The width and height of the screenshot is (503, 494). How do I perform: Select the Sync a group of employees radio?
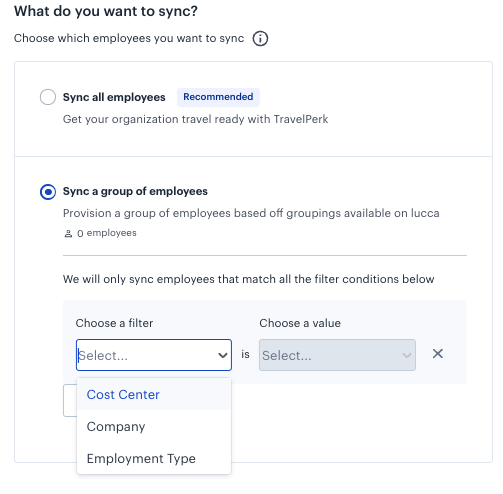[x=48, y=192]
